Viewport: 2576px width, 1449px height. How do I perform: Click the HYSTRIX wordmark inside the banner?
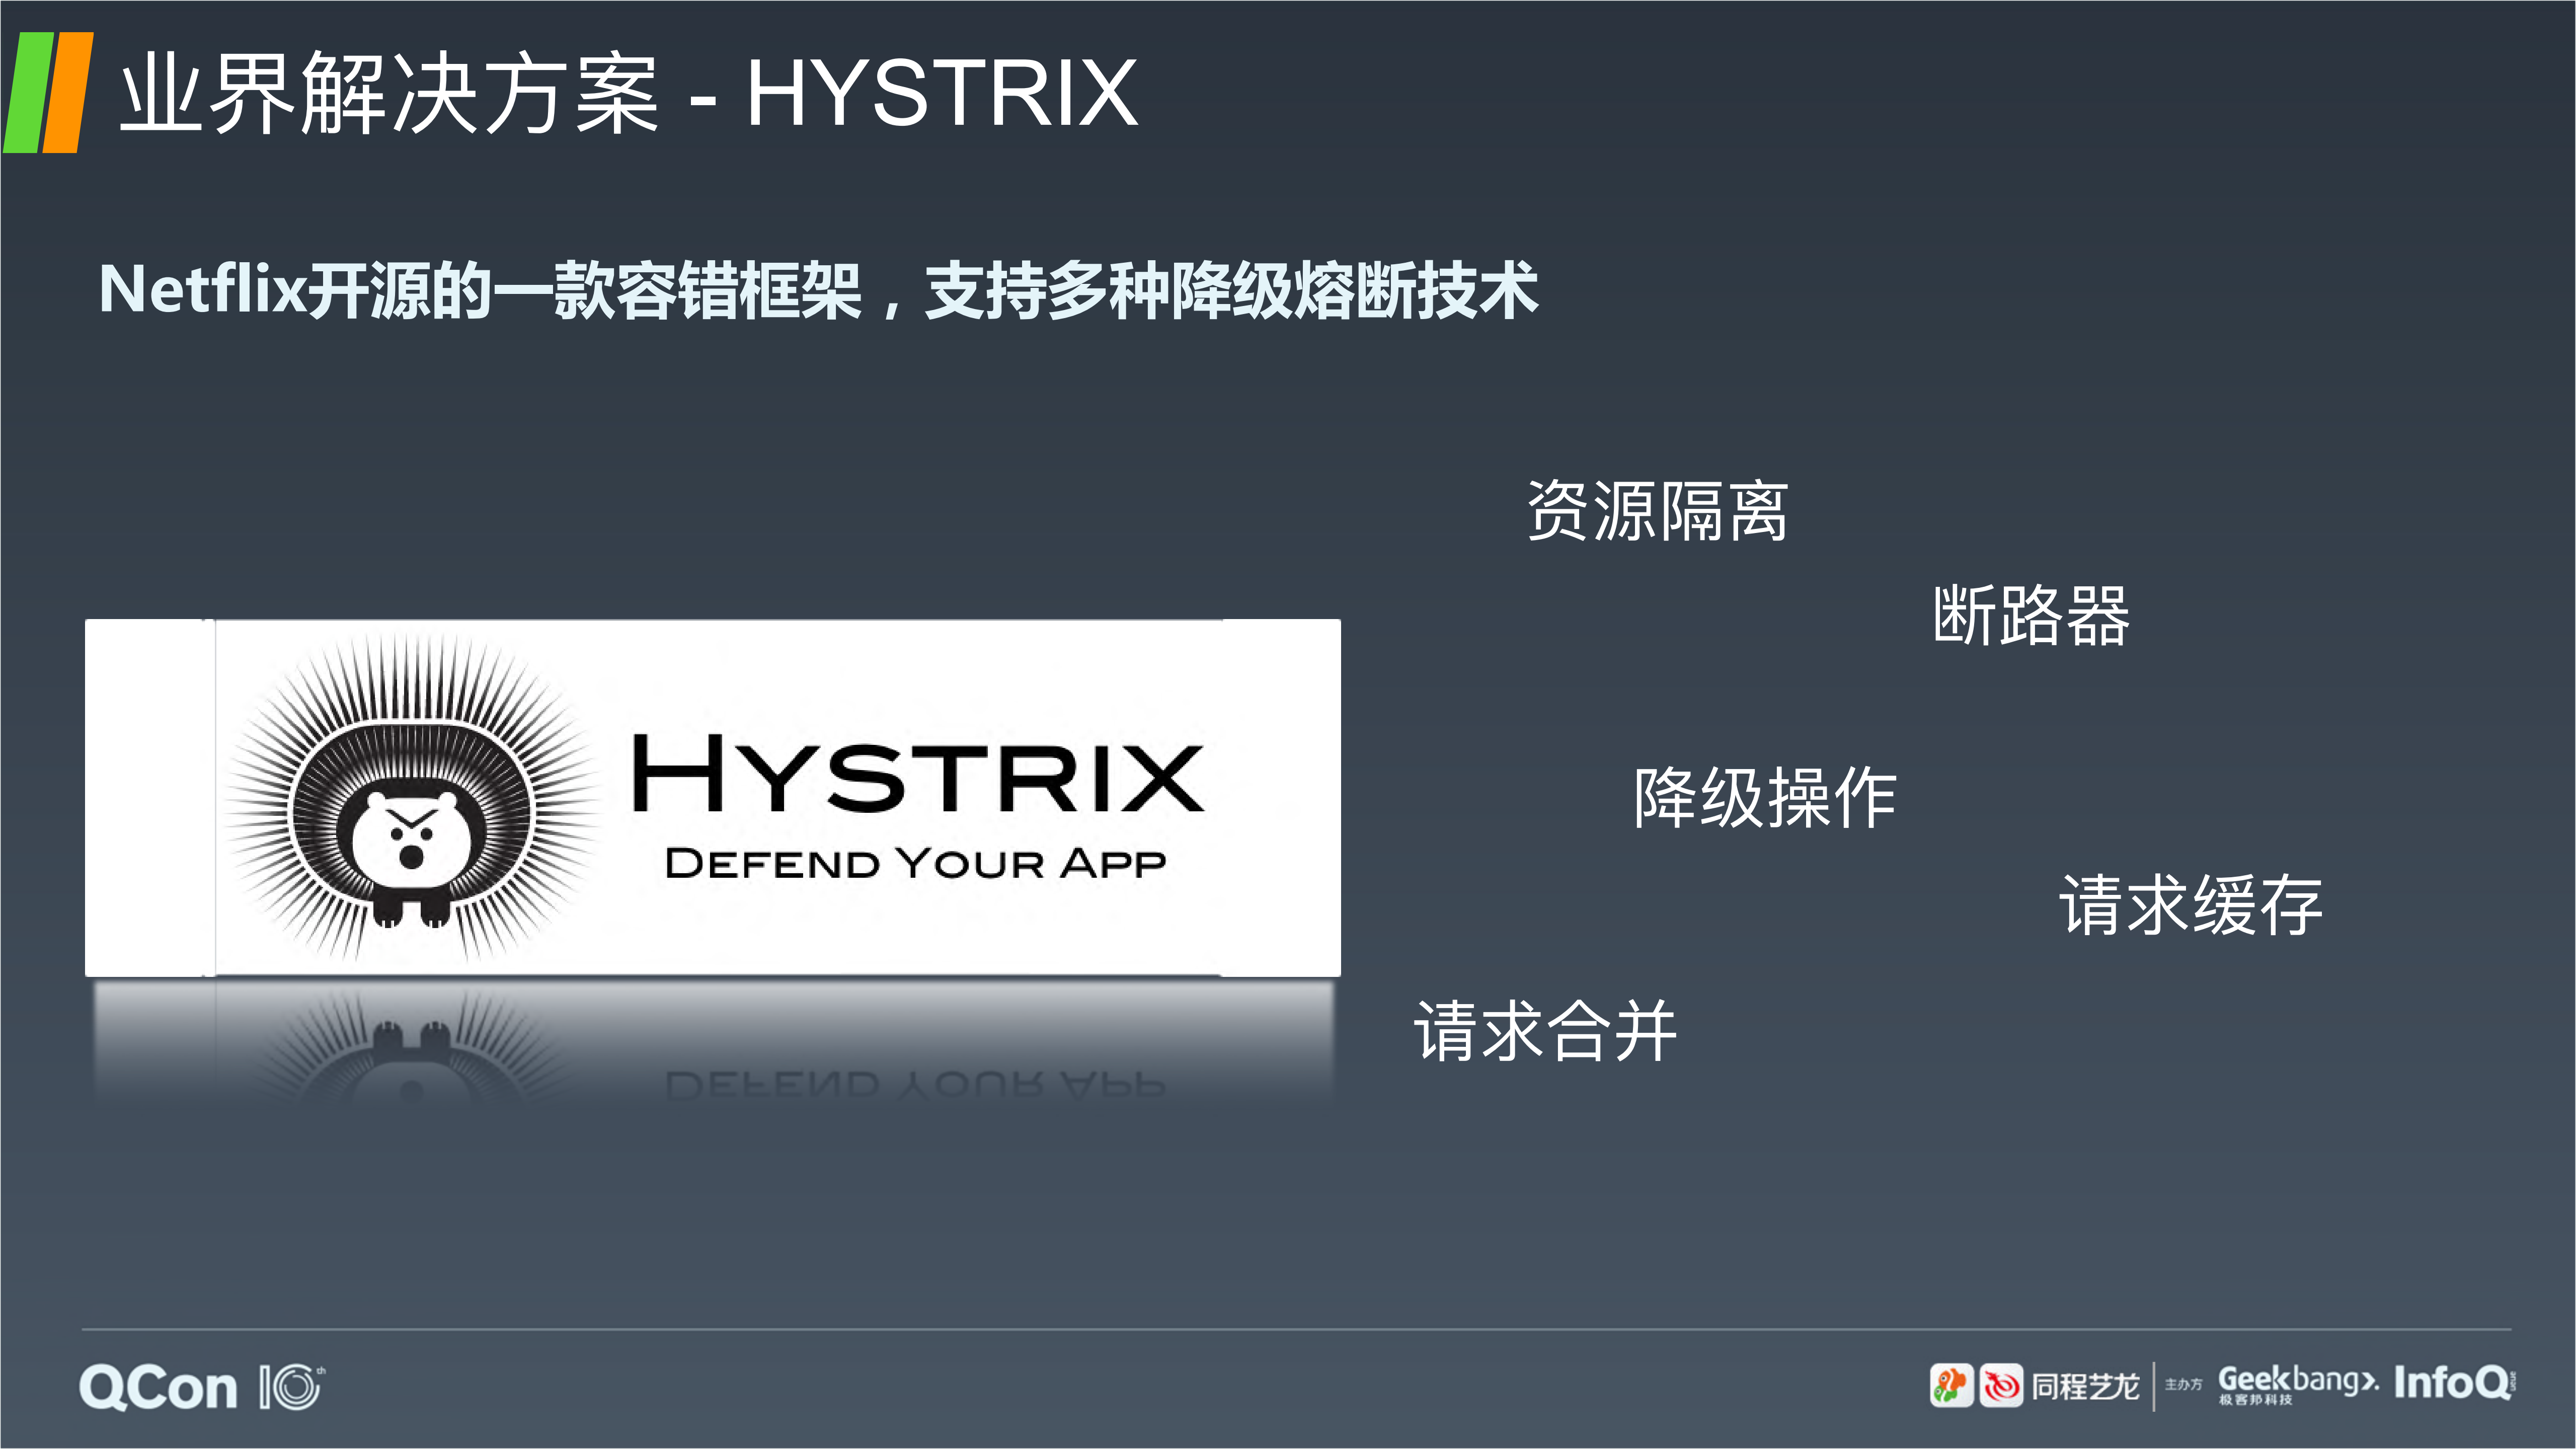point(916,770)
